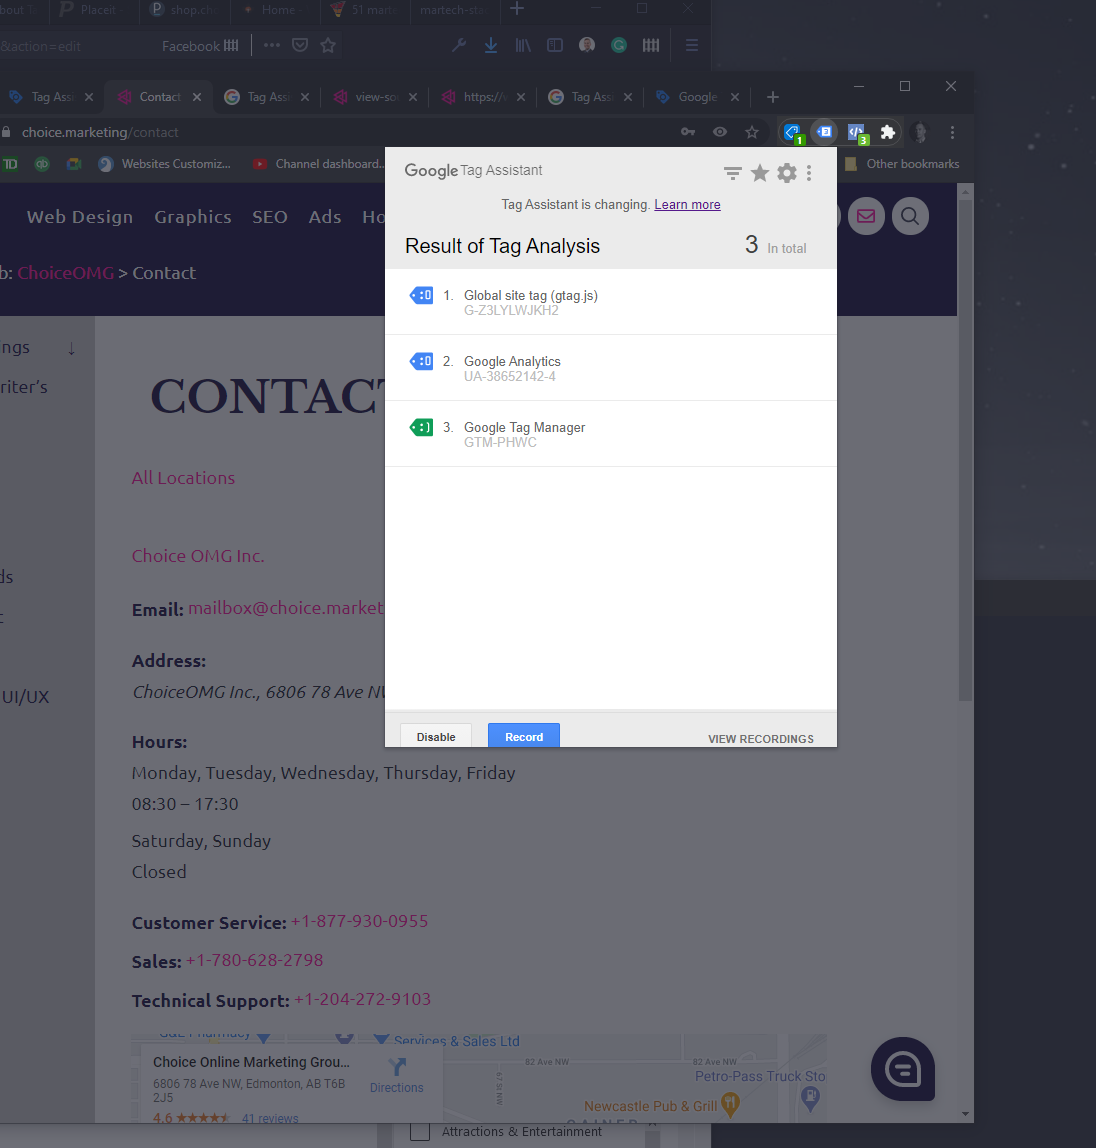
Task: Open the All Locations link
Action: [x=183, y=477]
